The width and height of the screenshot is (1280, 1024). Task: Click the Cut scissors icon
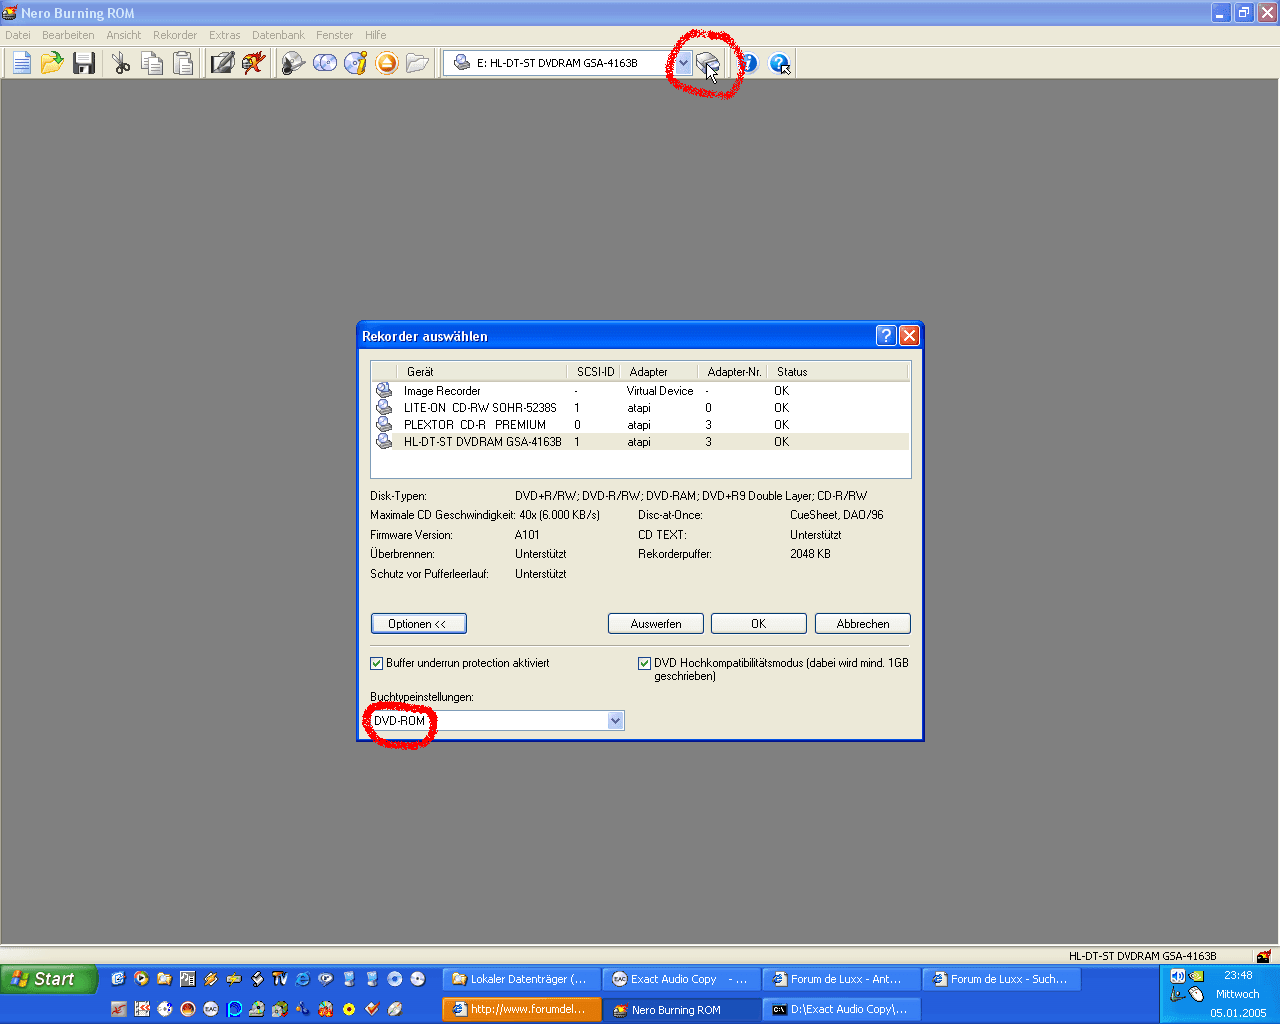click(x=121, y=63)
